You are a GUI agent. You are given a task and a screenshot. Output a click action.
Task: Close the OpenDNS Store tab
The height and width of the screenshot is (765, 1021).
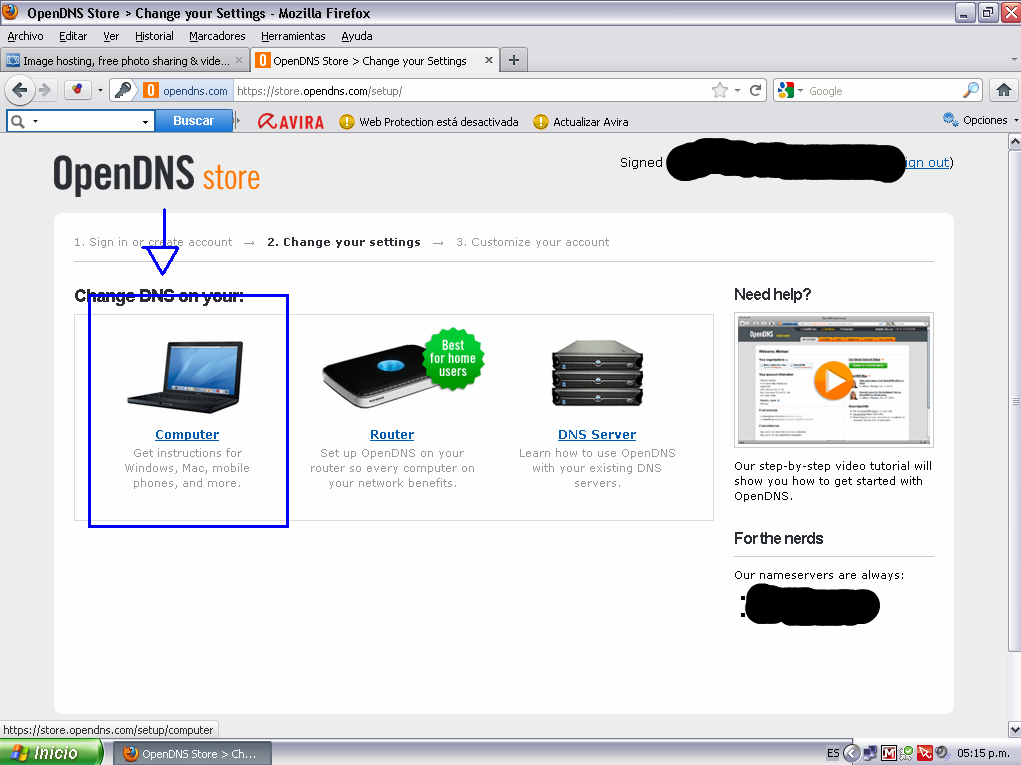[x=488, y=61]
